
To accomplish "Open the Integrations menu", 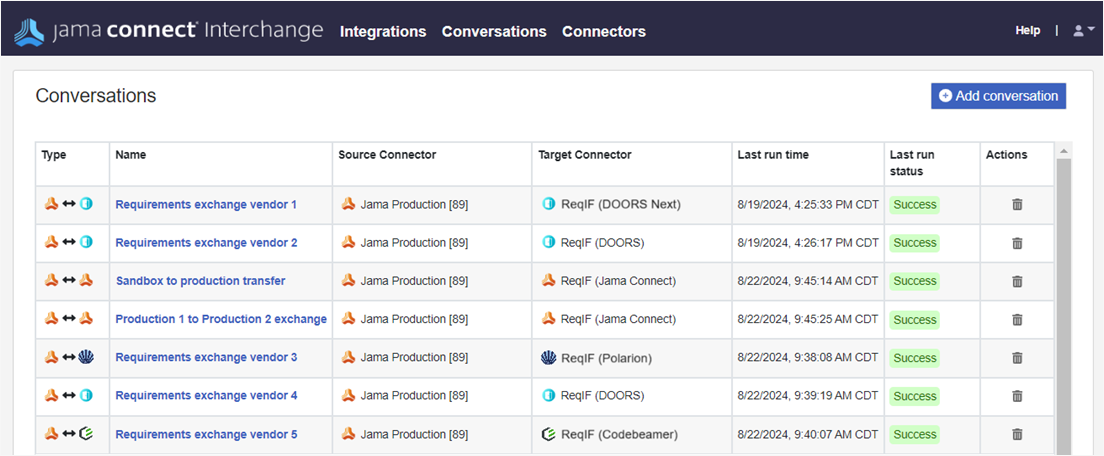I will pyautogui.click(x=383, y=32).
